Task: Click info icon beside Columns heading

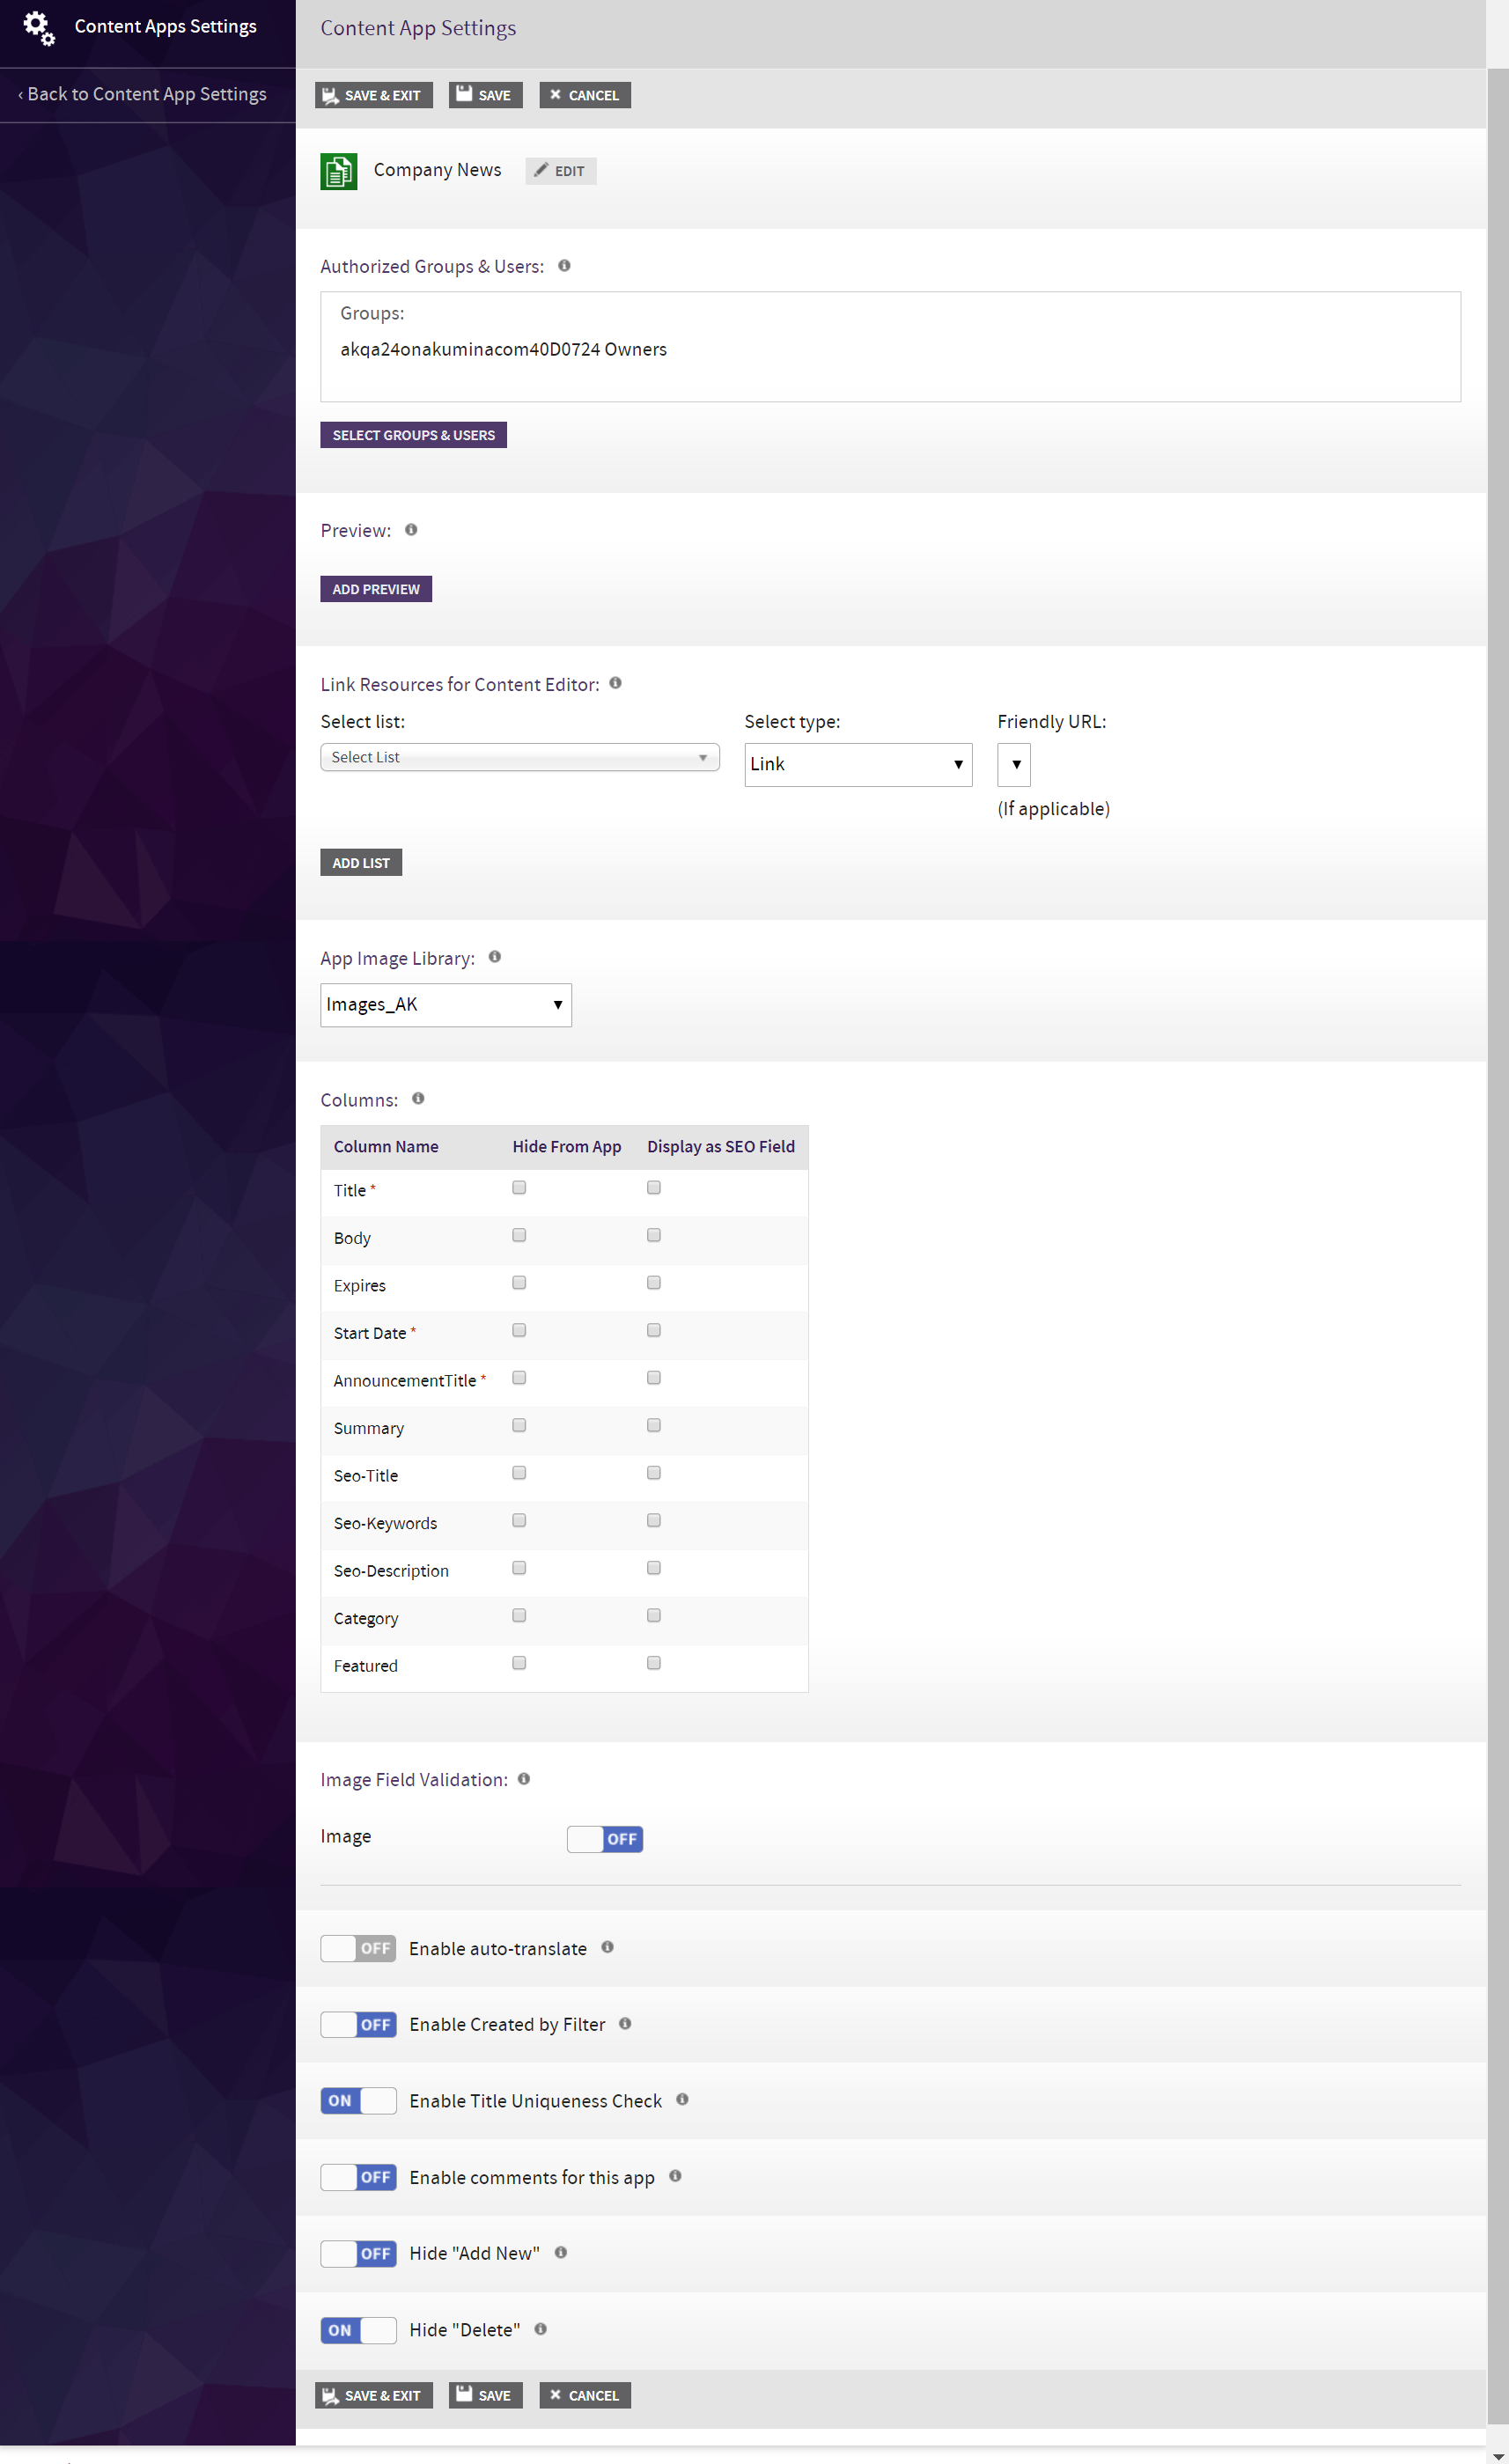Action: point(418,1098)
